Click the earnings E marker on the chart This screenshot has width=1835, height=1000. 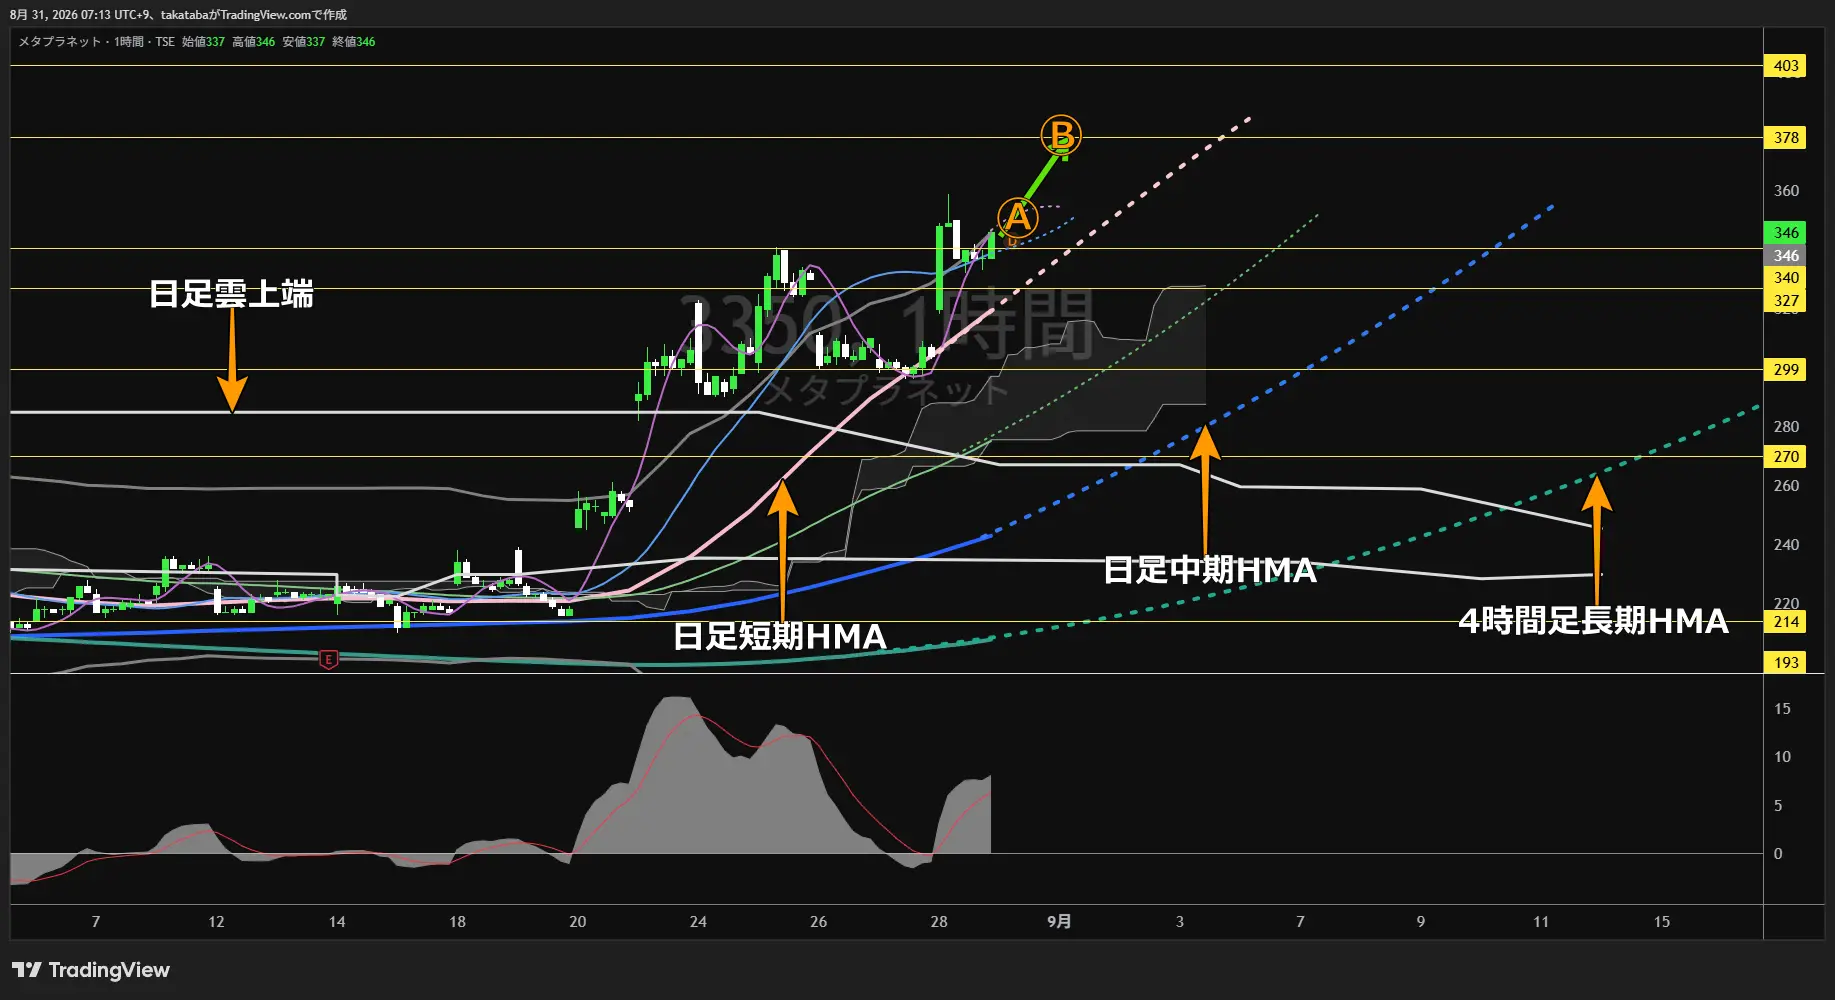point(328,659)
